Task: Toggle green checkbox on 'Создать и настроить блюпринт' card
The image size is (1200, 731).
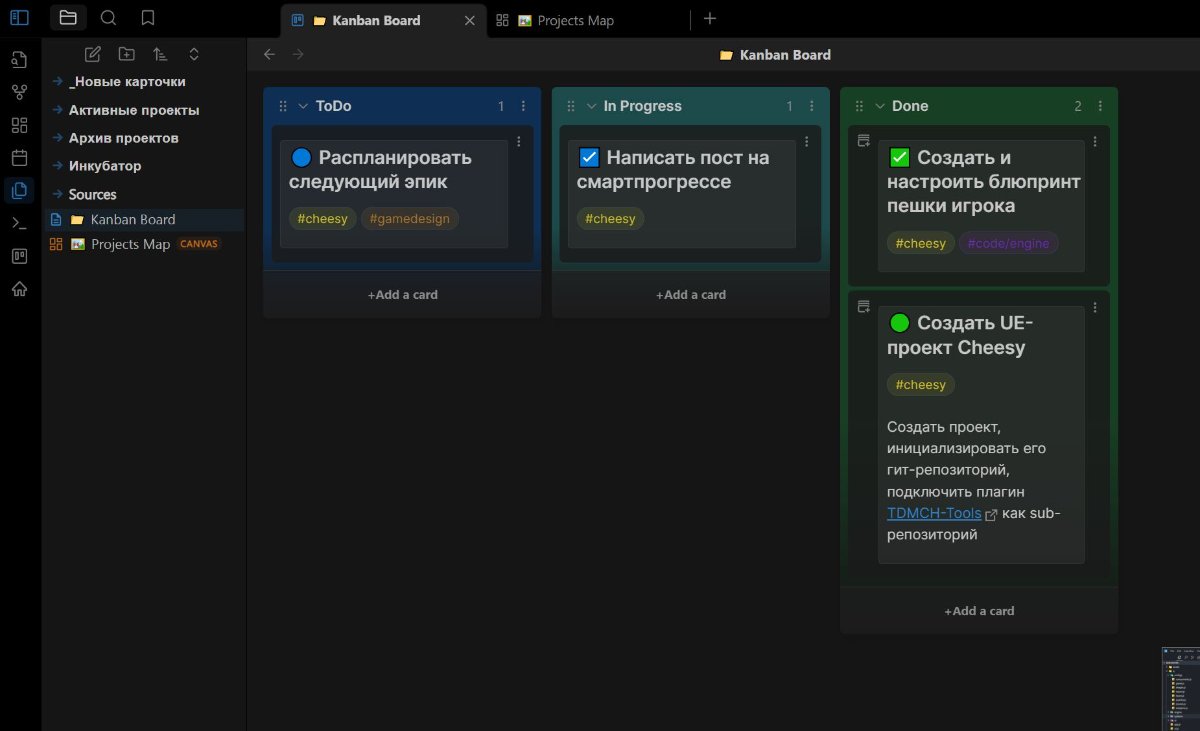Action: coord(899,157)
